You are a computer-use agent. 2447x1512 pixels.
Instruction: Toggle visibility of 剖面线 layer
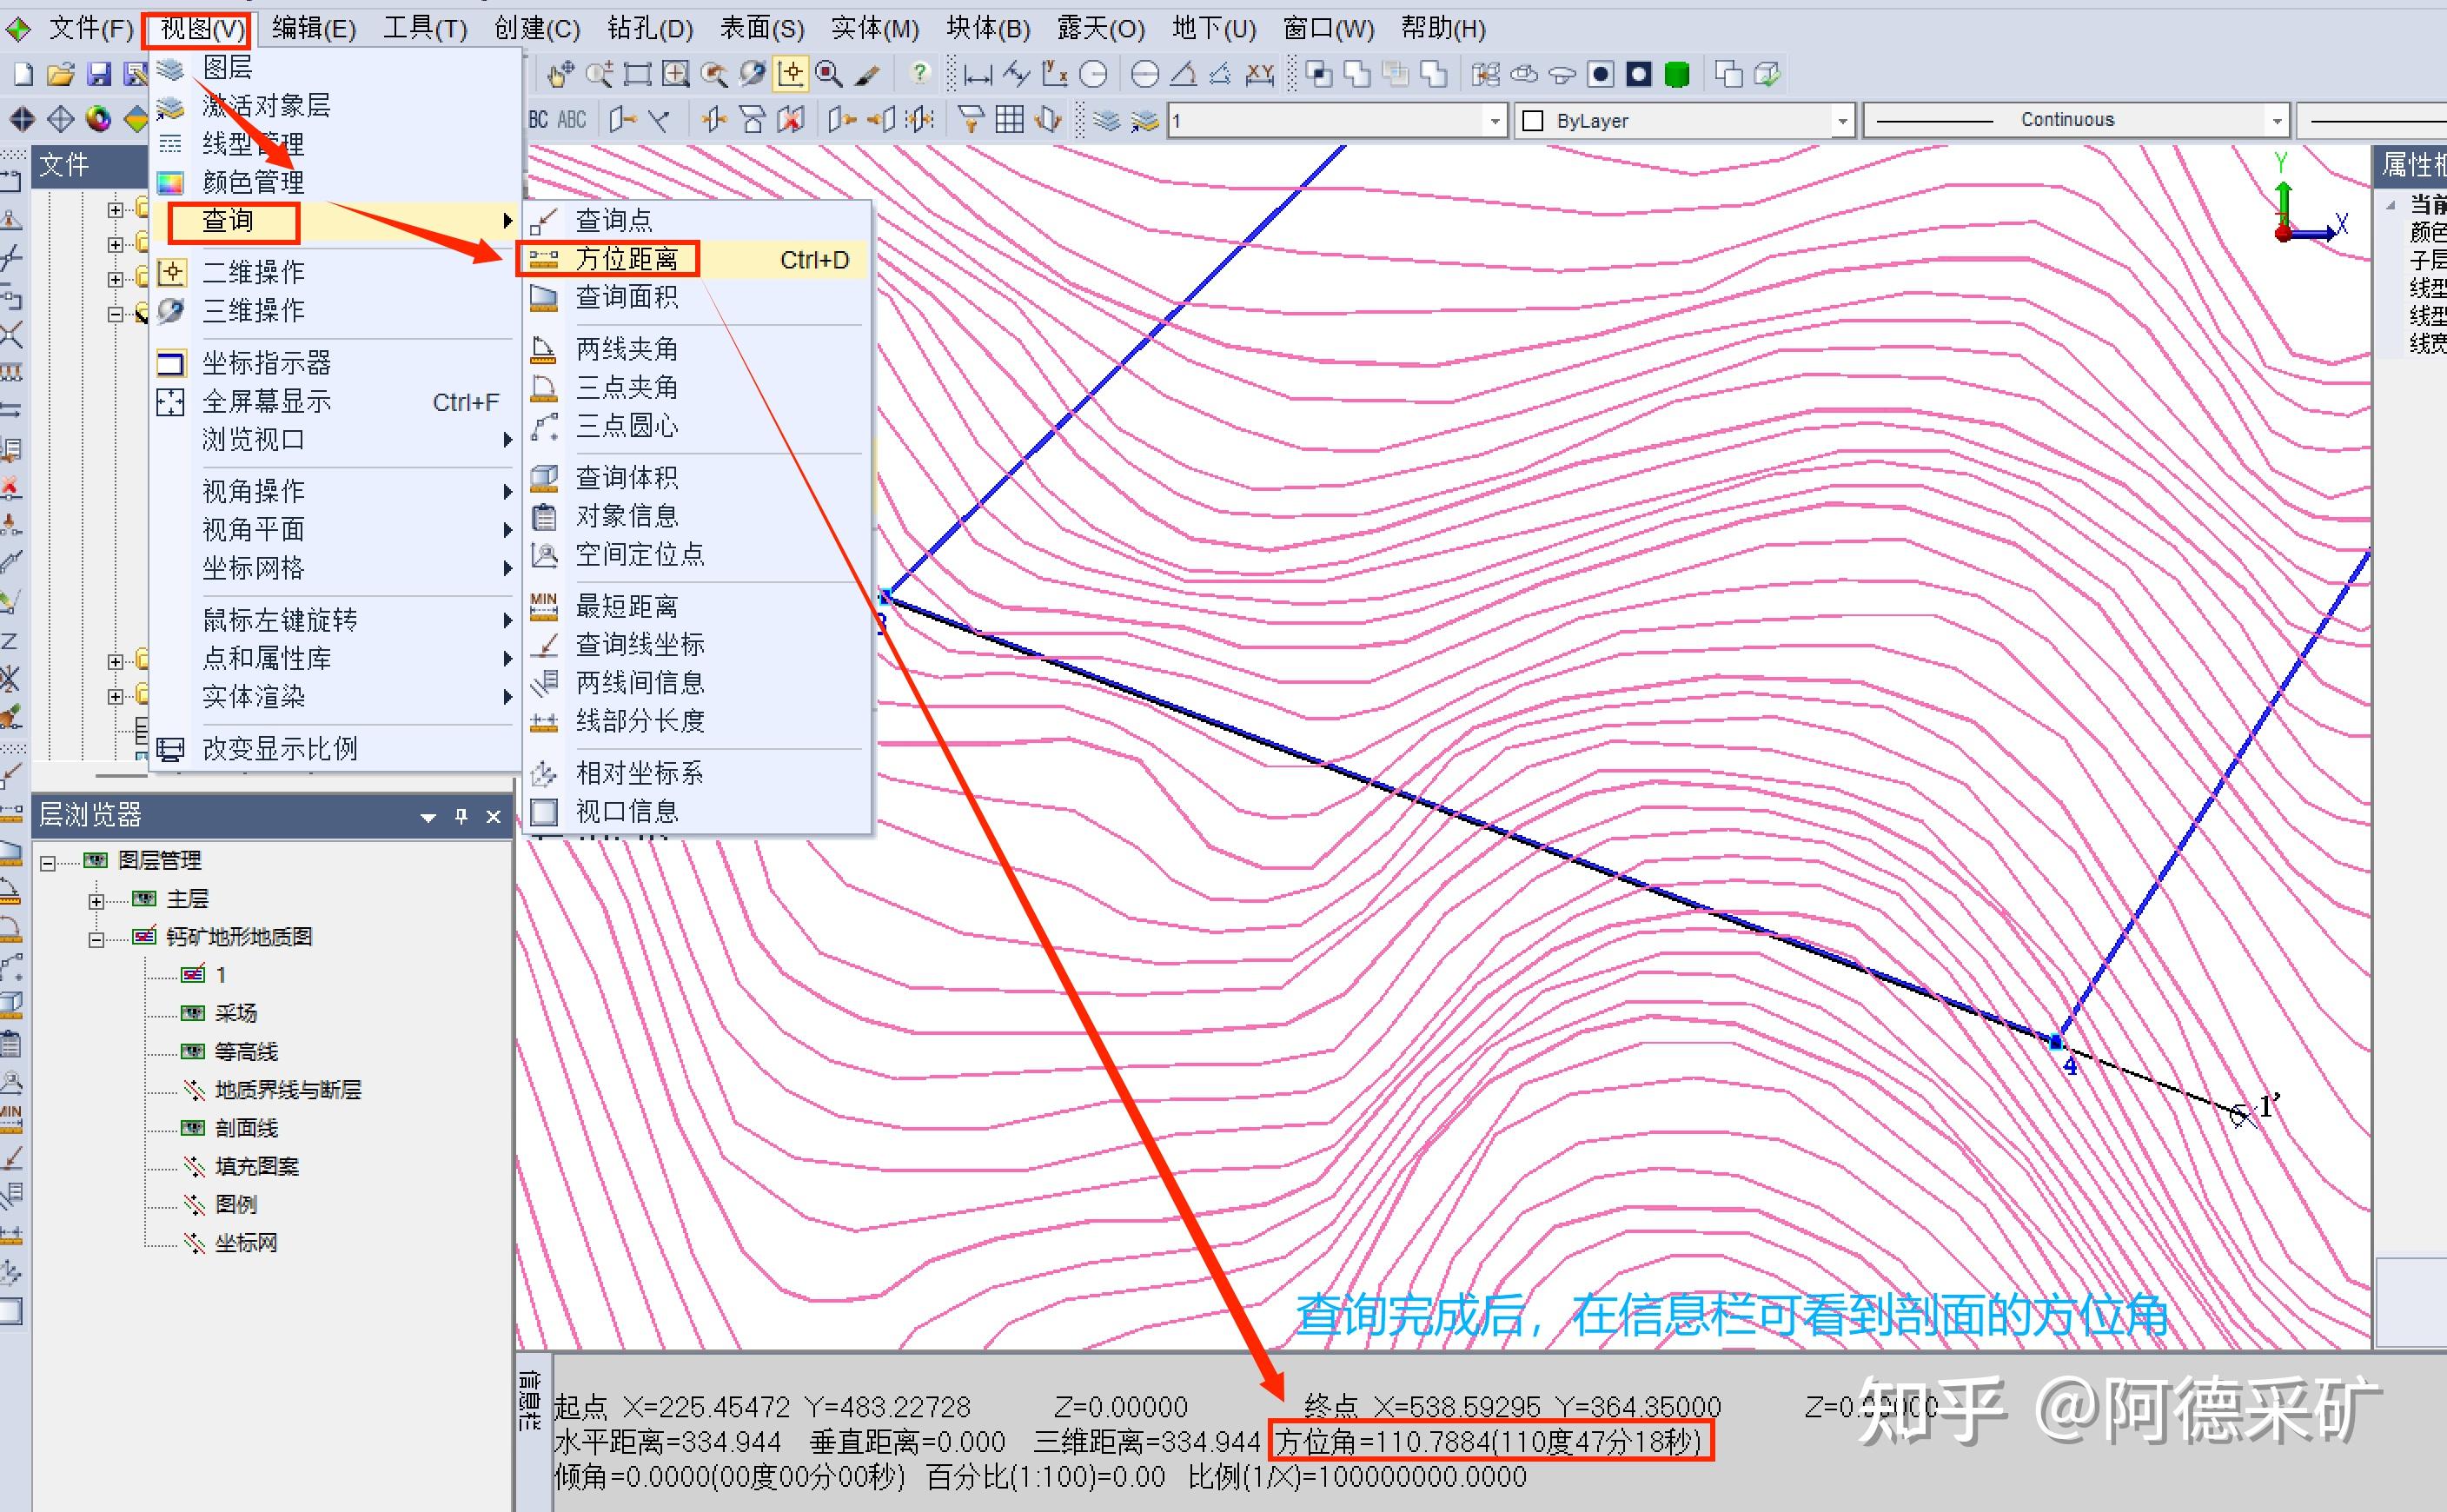pyautogui.click(x=193, y=1128)
